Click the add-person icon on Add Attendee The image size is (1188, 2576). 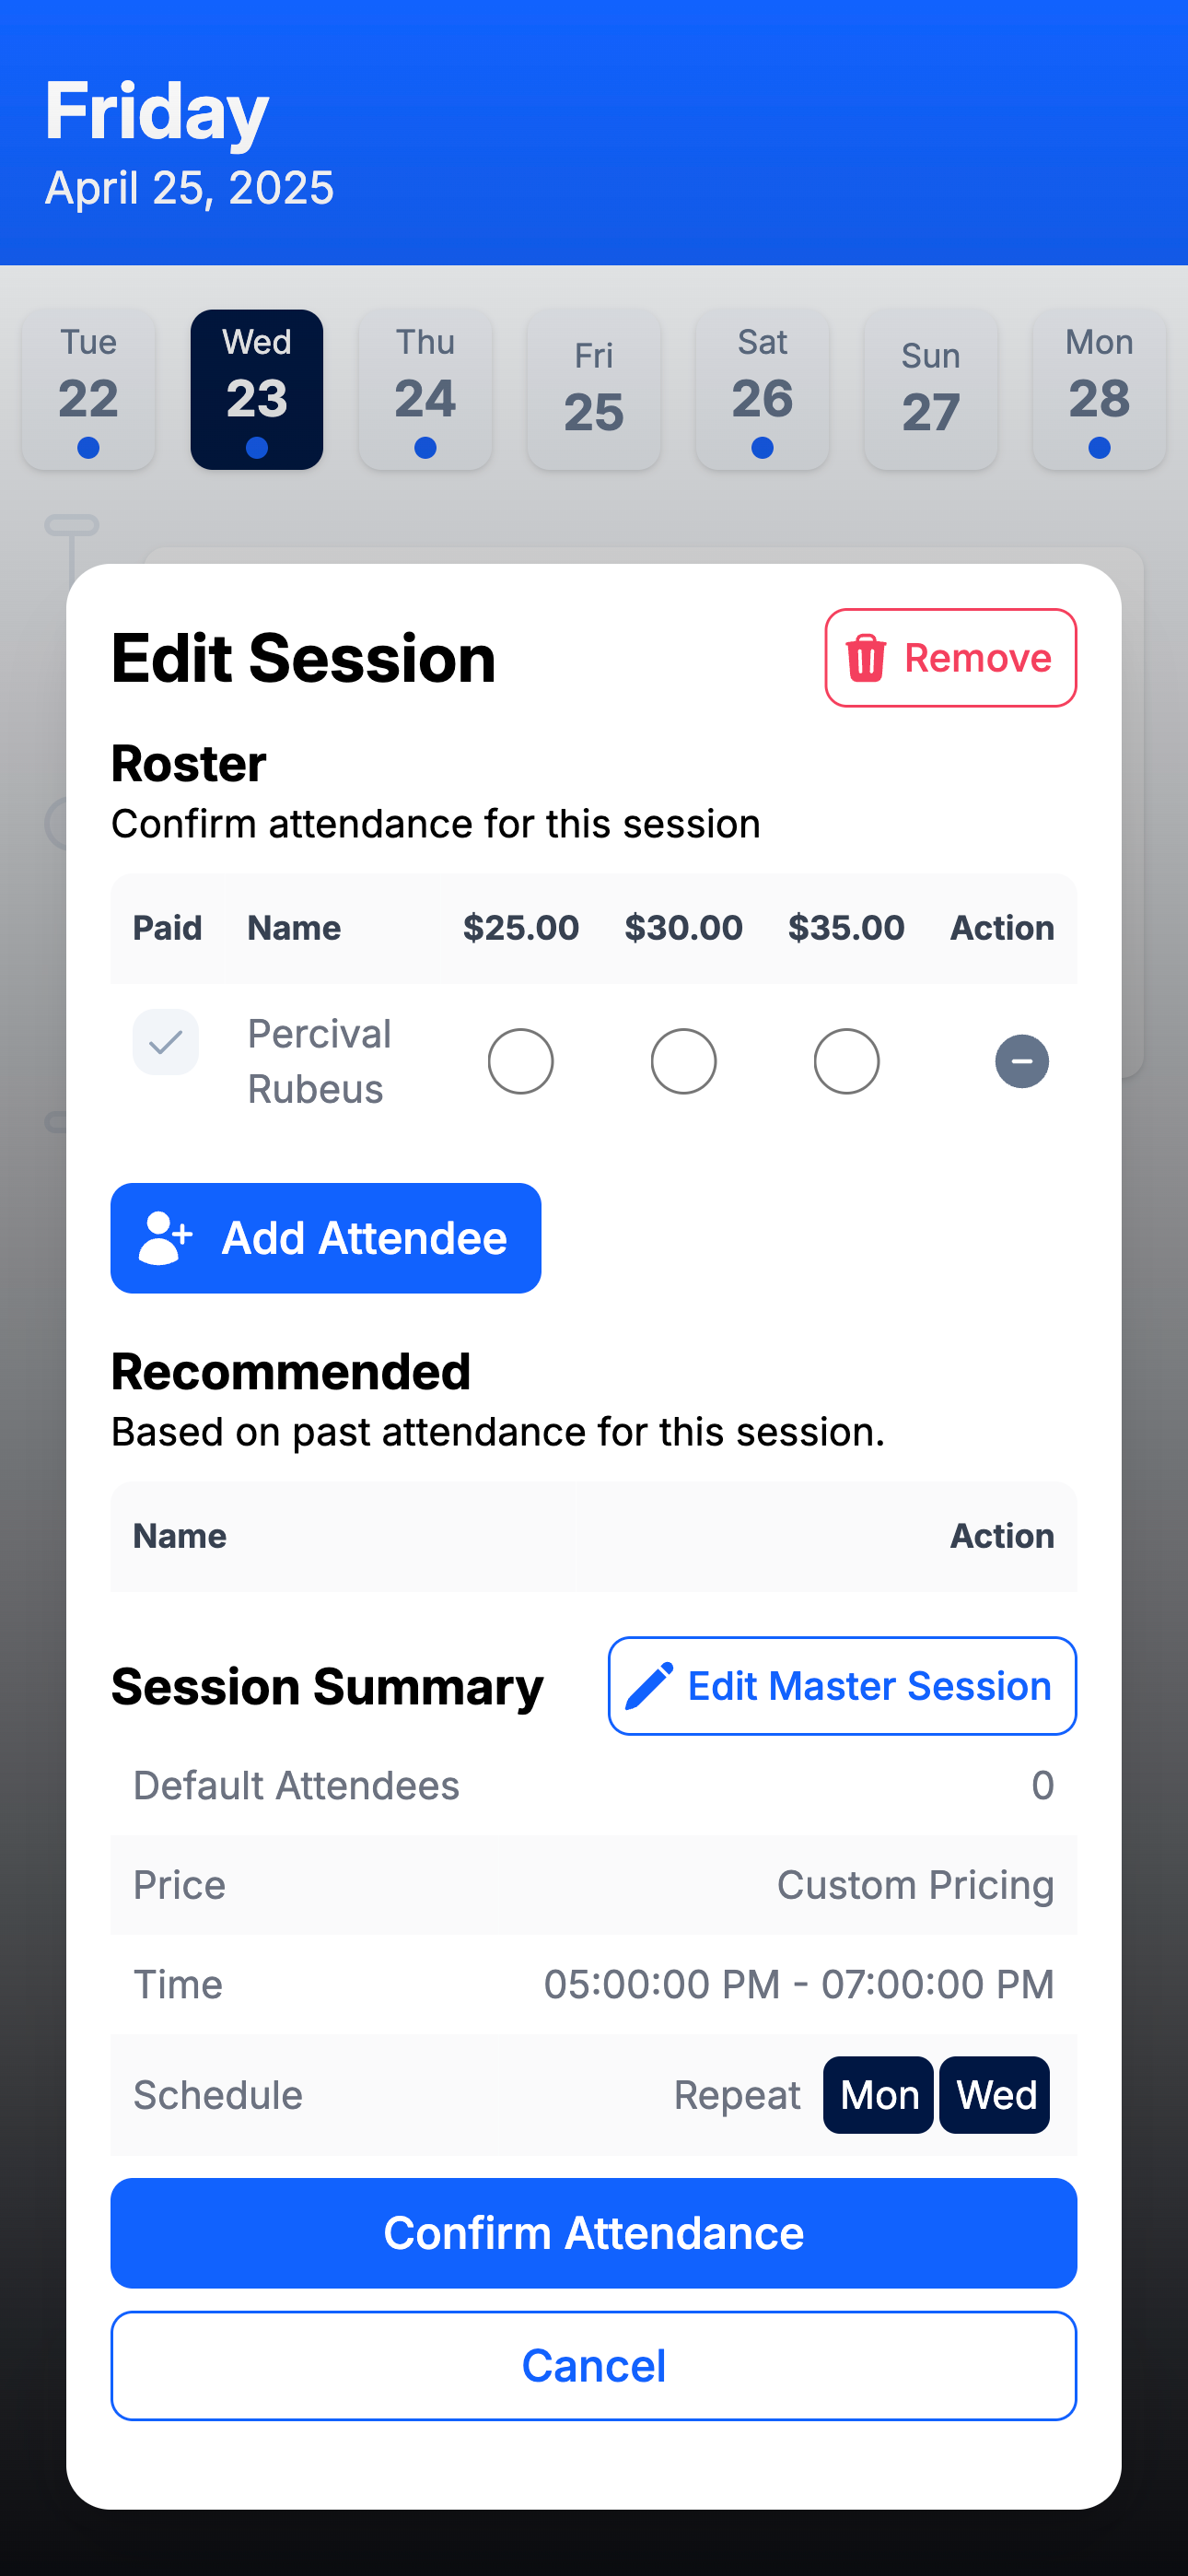[x=165, y=1238]
